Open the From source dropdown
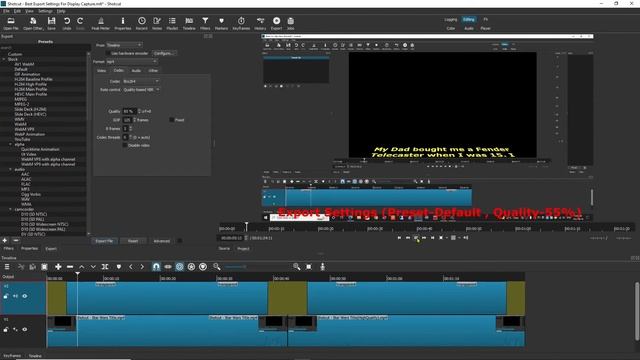The height and width of the screenshot is (360, 640). pos(124,45)
